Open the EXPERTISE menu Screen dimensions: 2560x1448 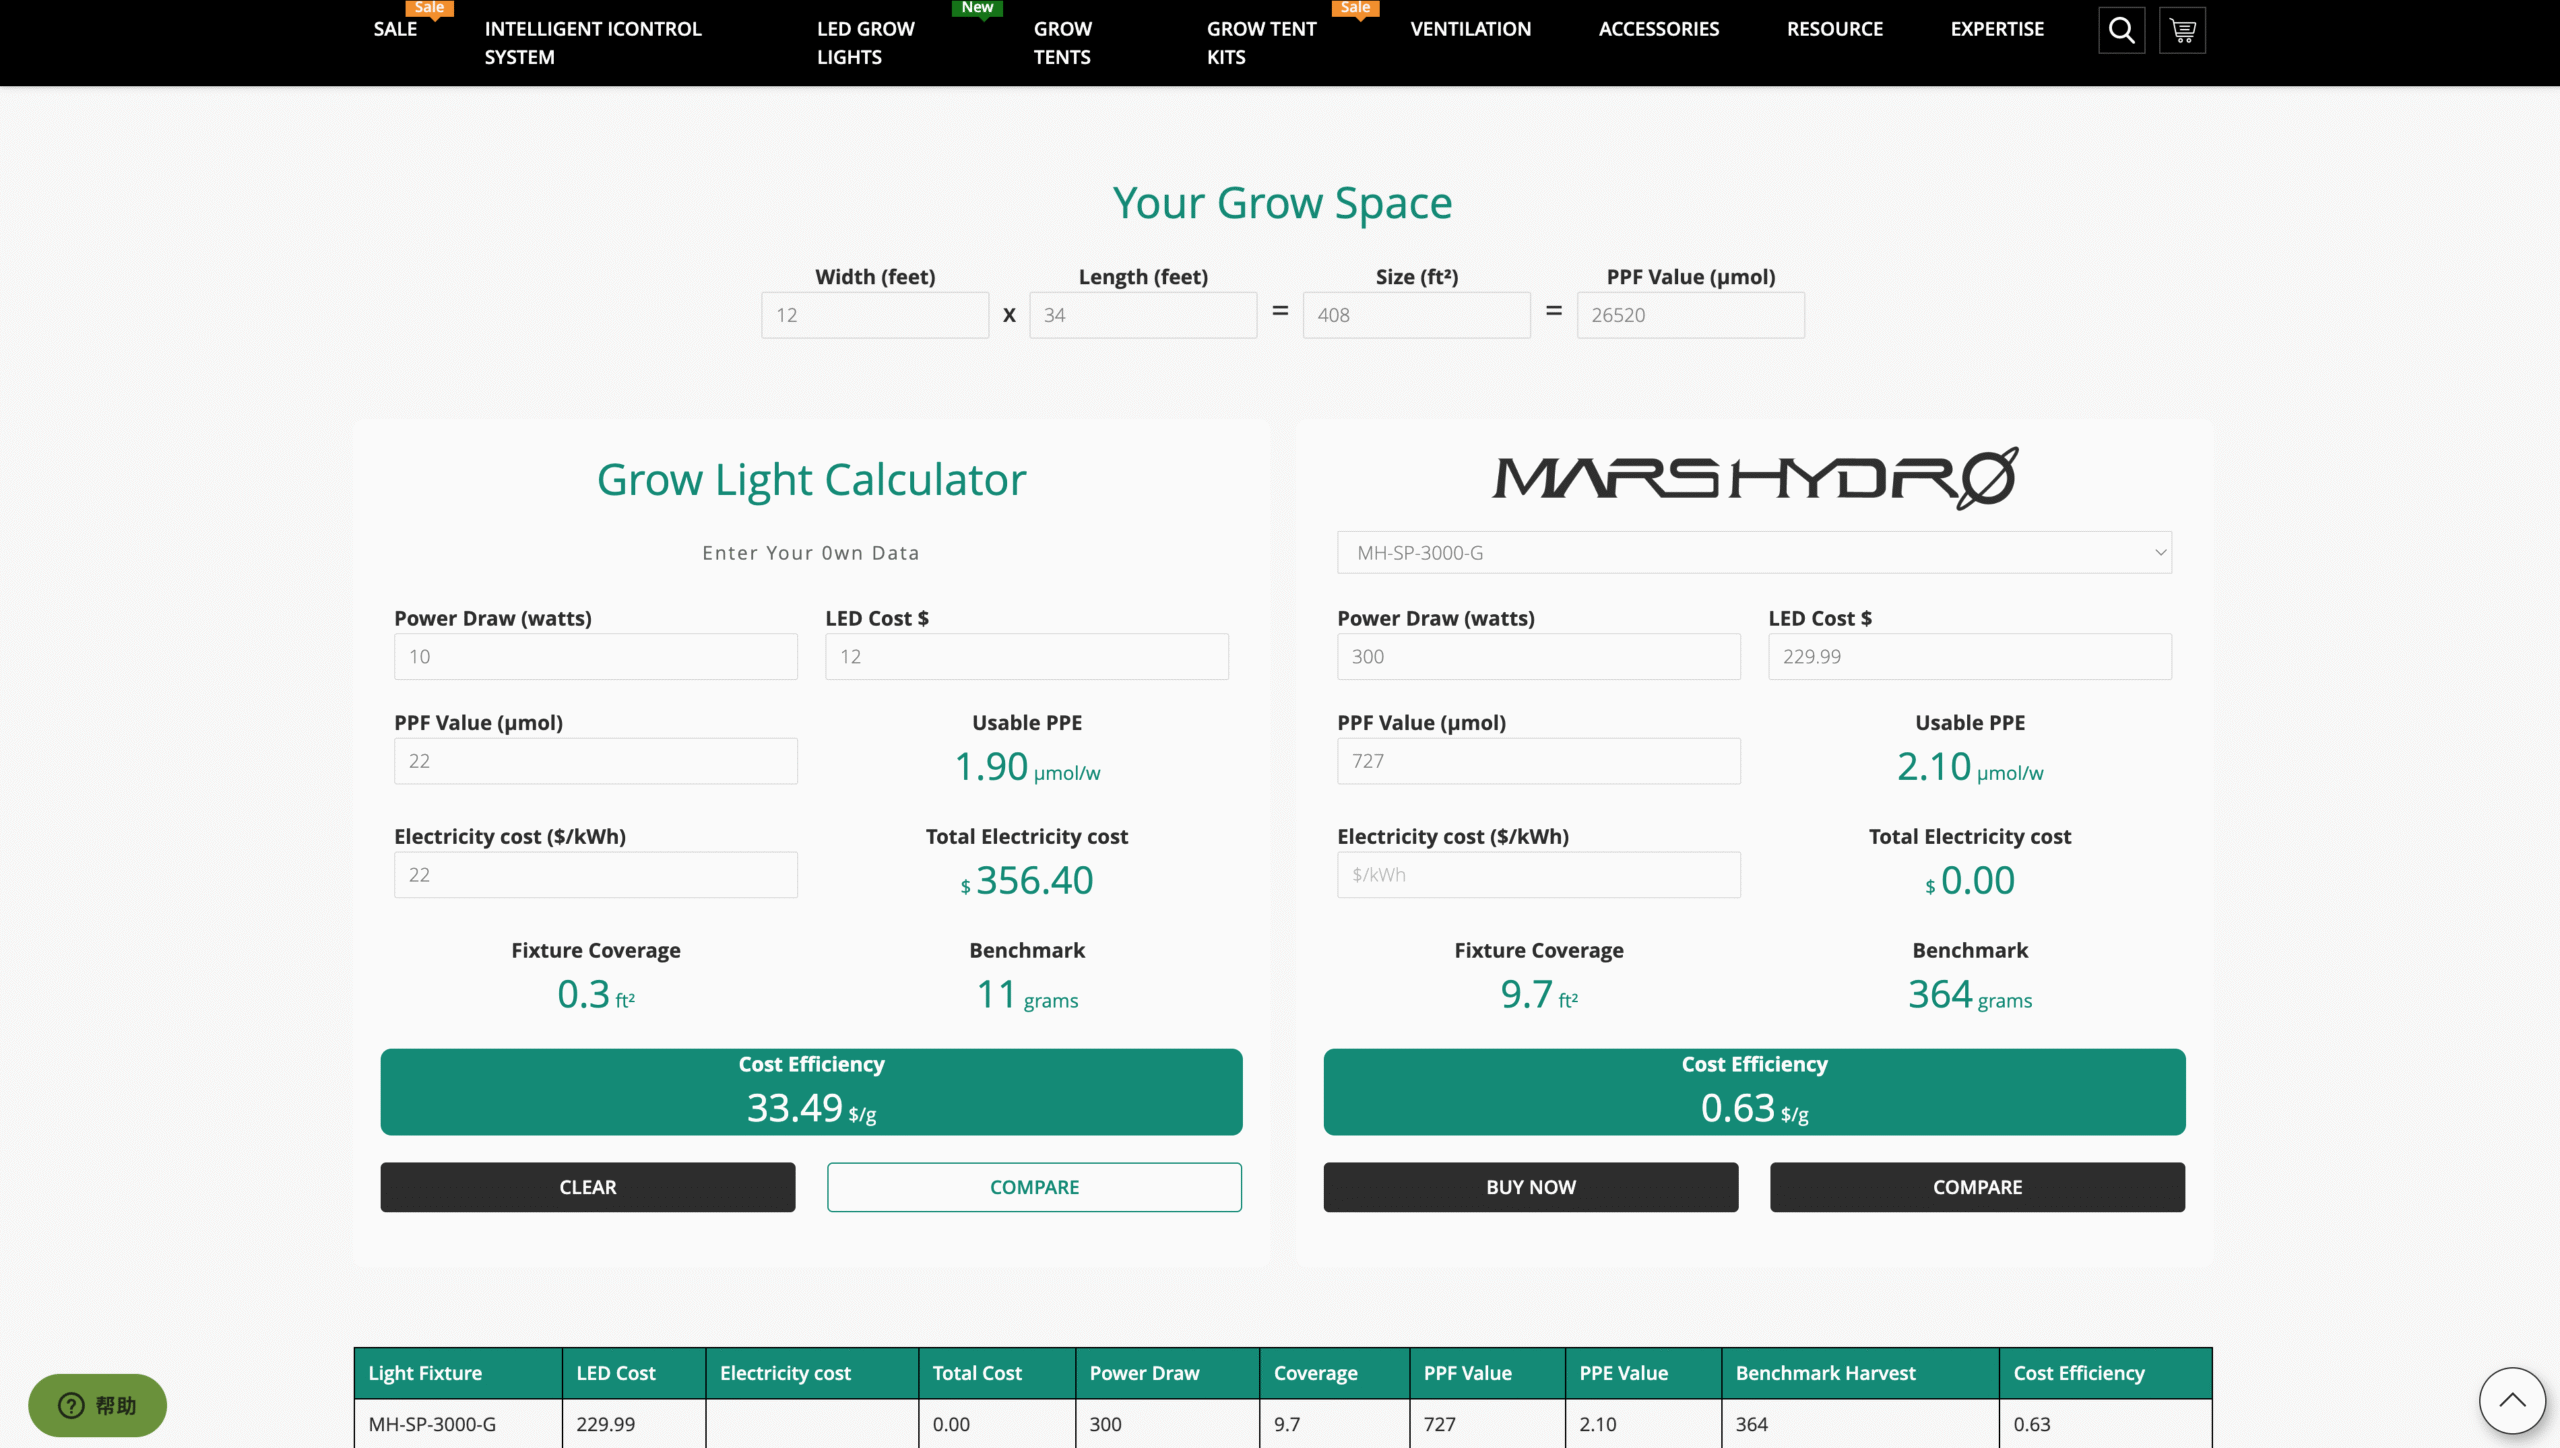click(1996, 29)
